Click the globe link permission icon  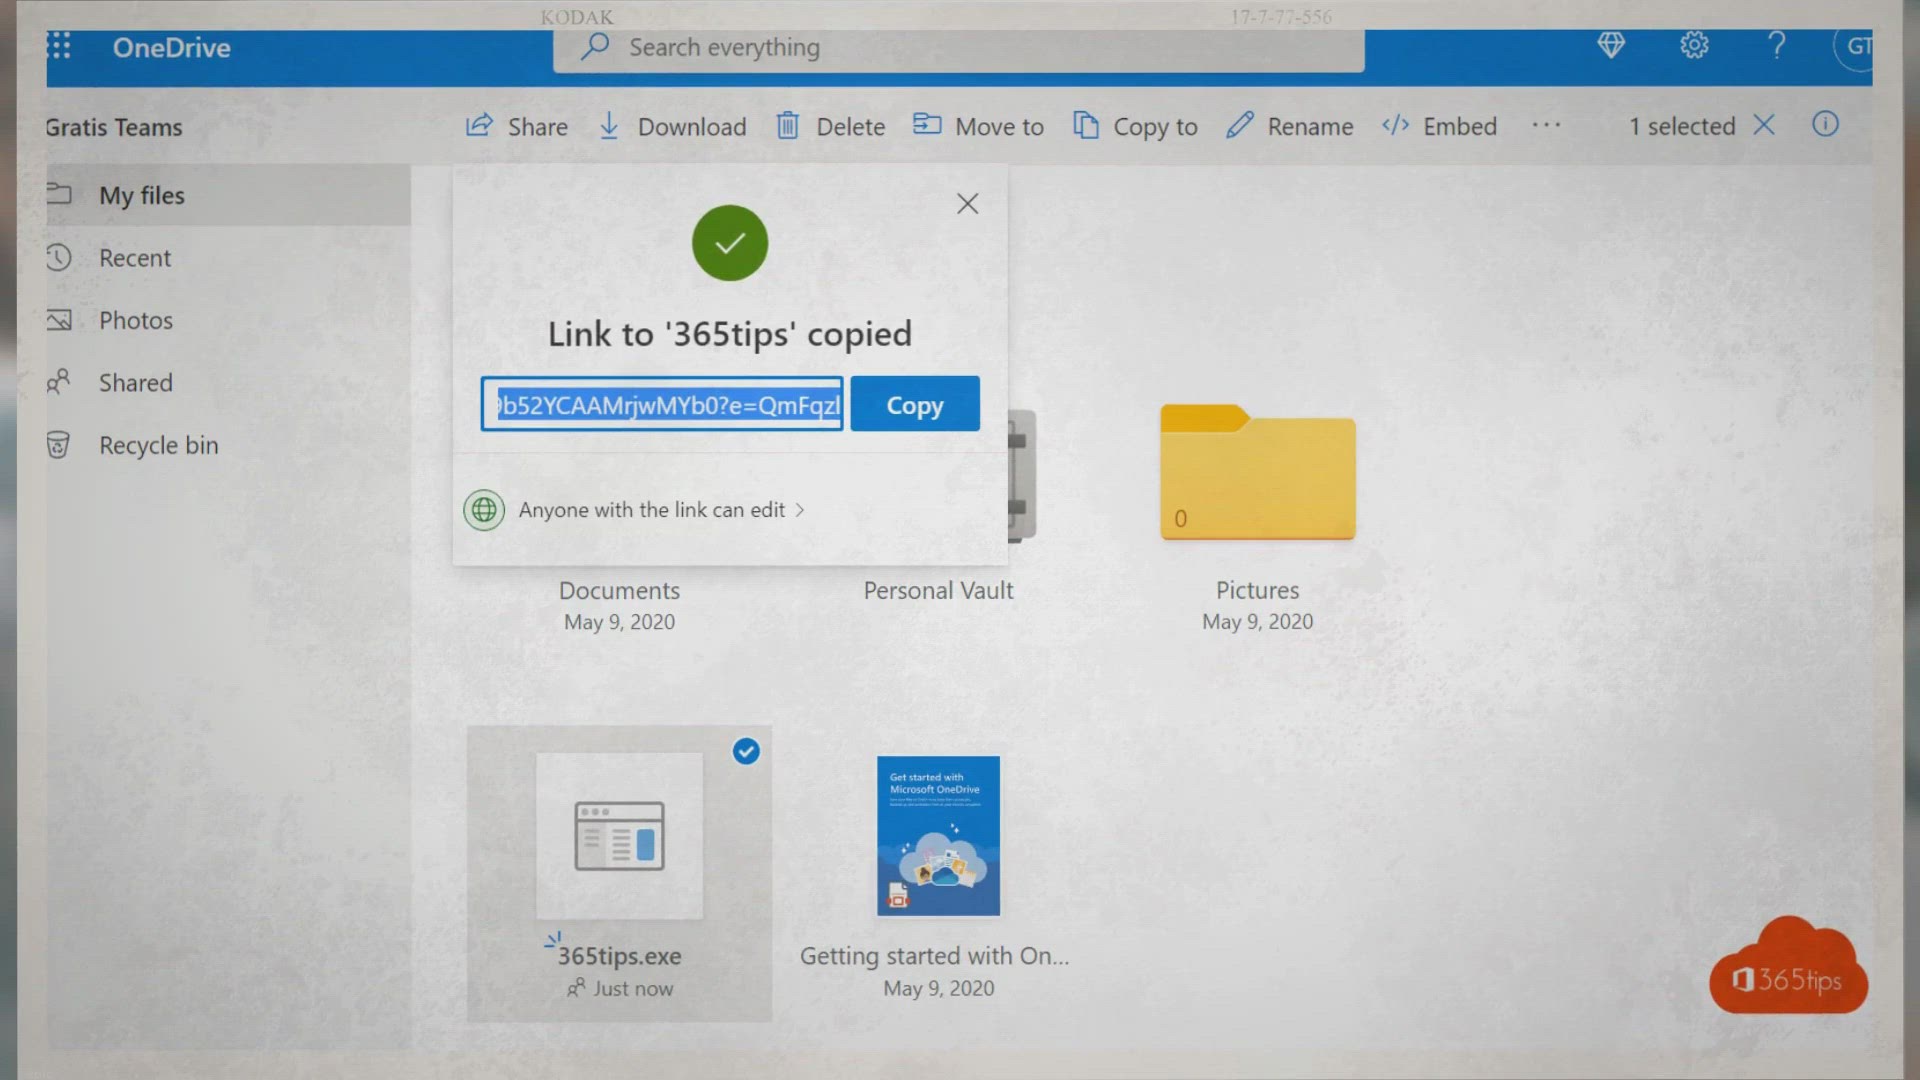(x=484, y=510)
